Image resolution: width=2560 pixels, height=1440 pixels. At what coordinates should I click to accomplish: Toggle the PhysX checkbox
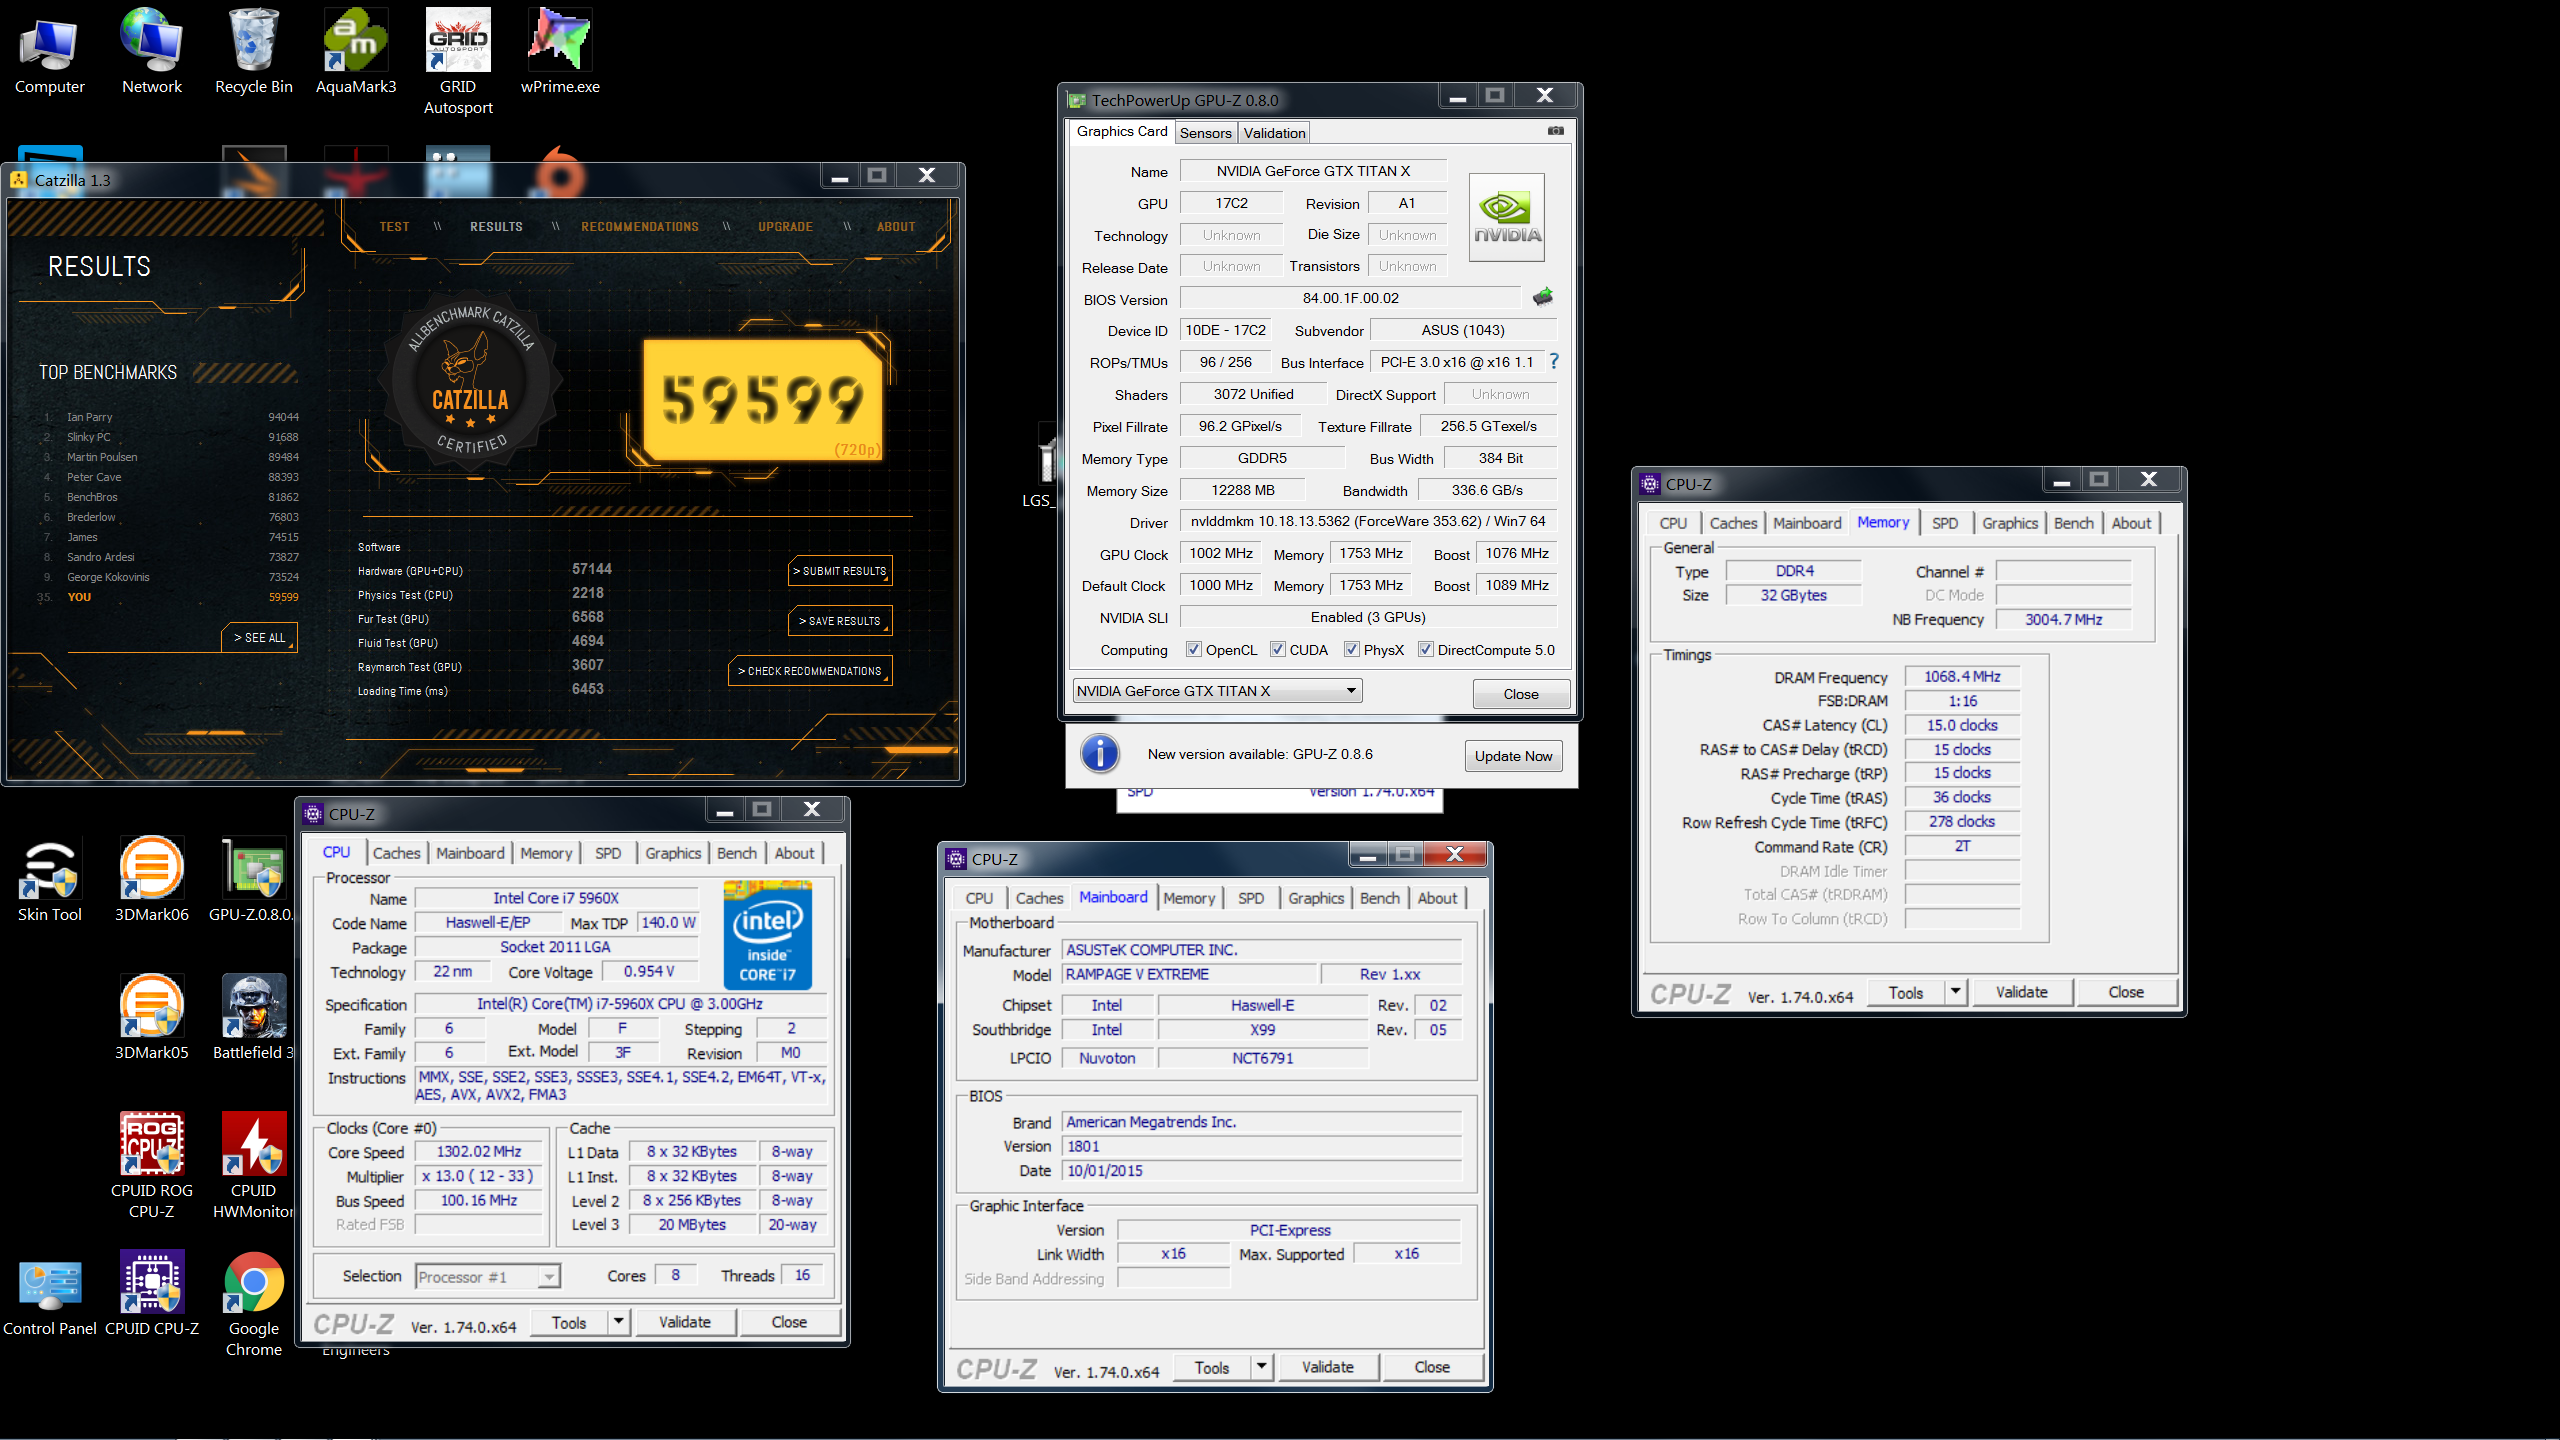(1351, 649)
